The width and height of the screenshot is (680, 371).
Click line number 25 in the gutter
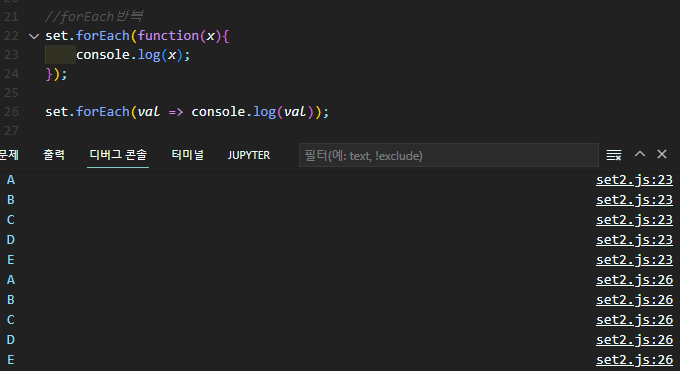coord(11,93)
